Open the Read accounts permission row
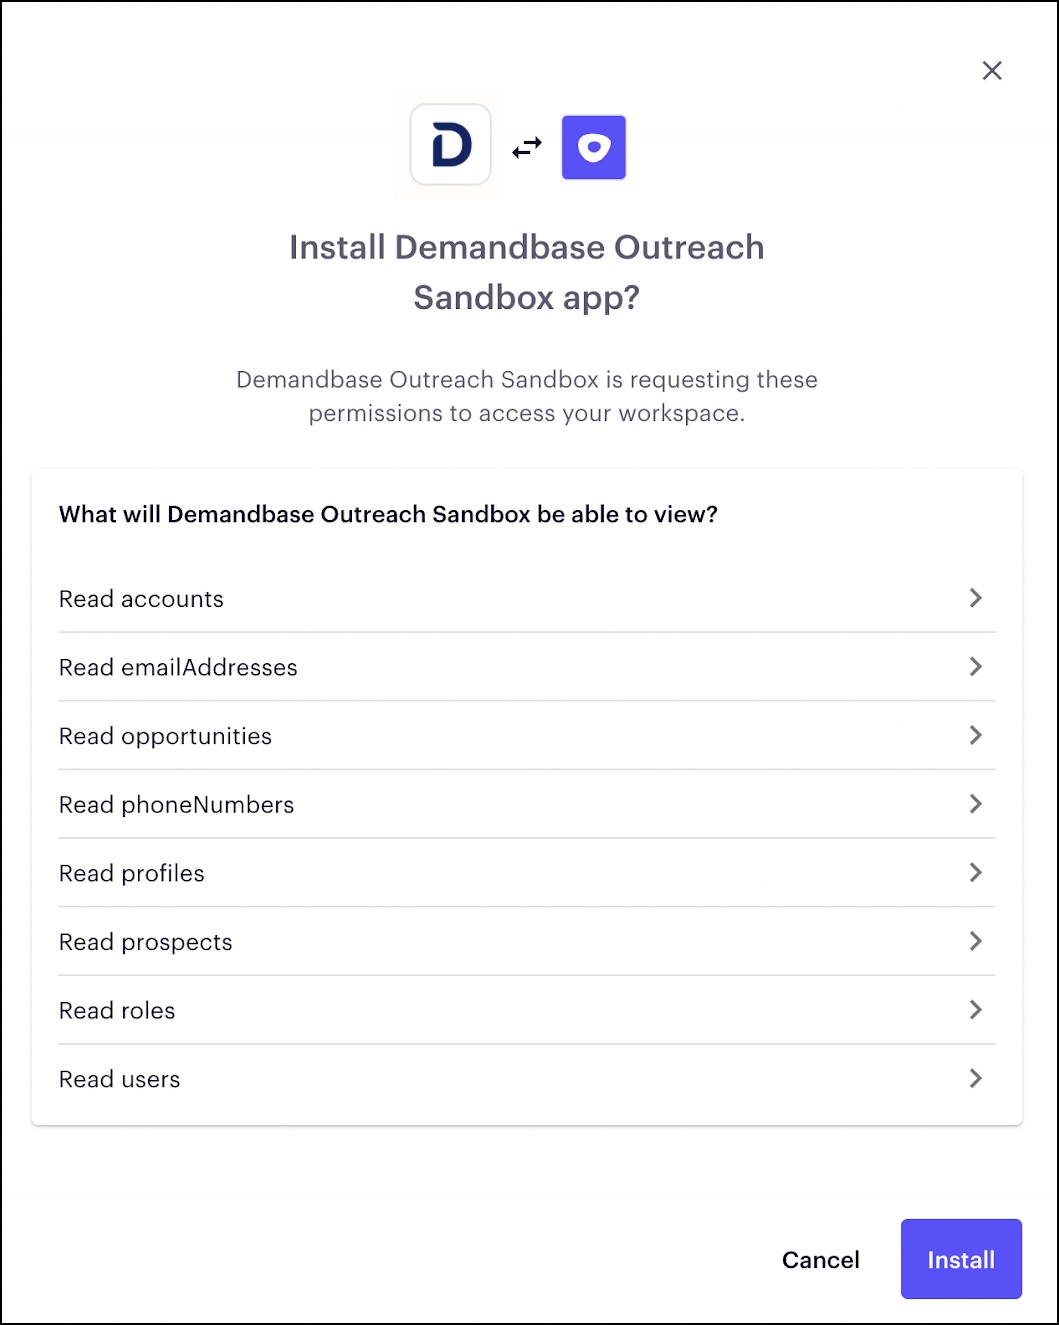Viewport: 1059px width, 1325px height. (527, 598)
